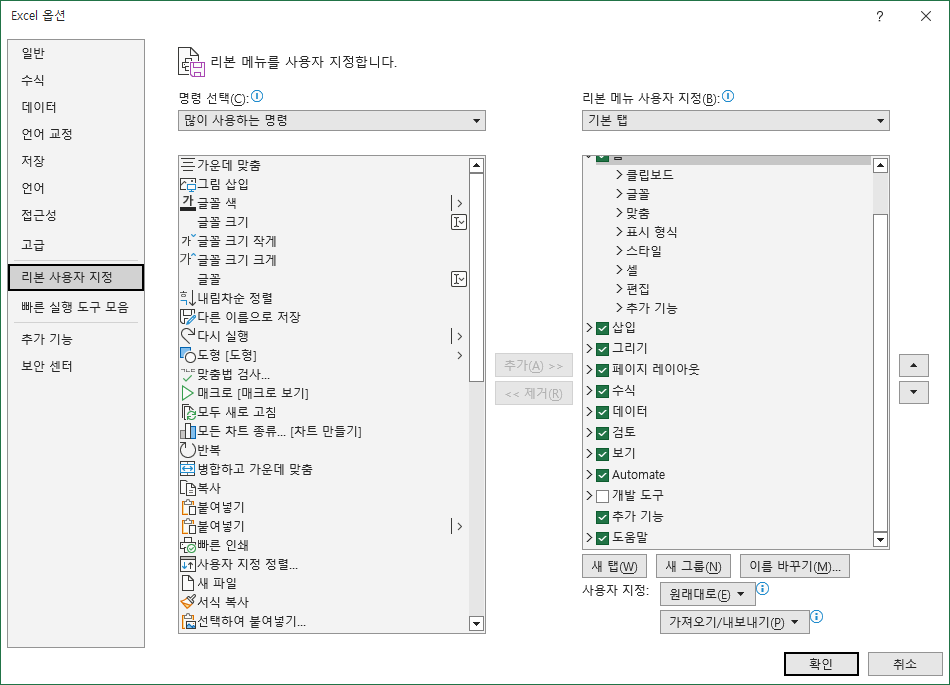Open the 보안 센터 category
This screenshot has height=685, width=950.
76,366
